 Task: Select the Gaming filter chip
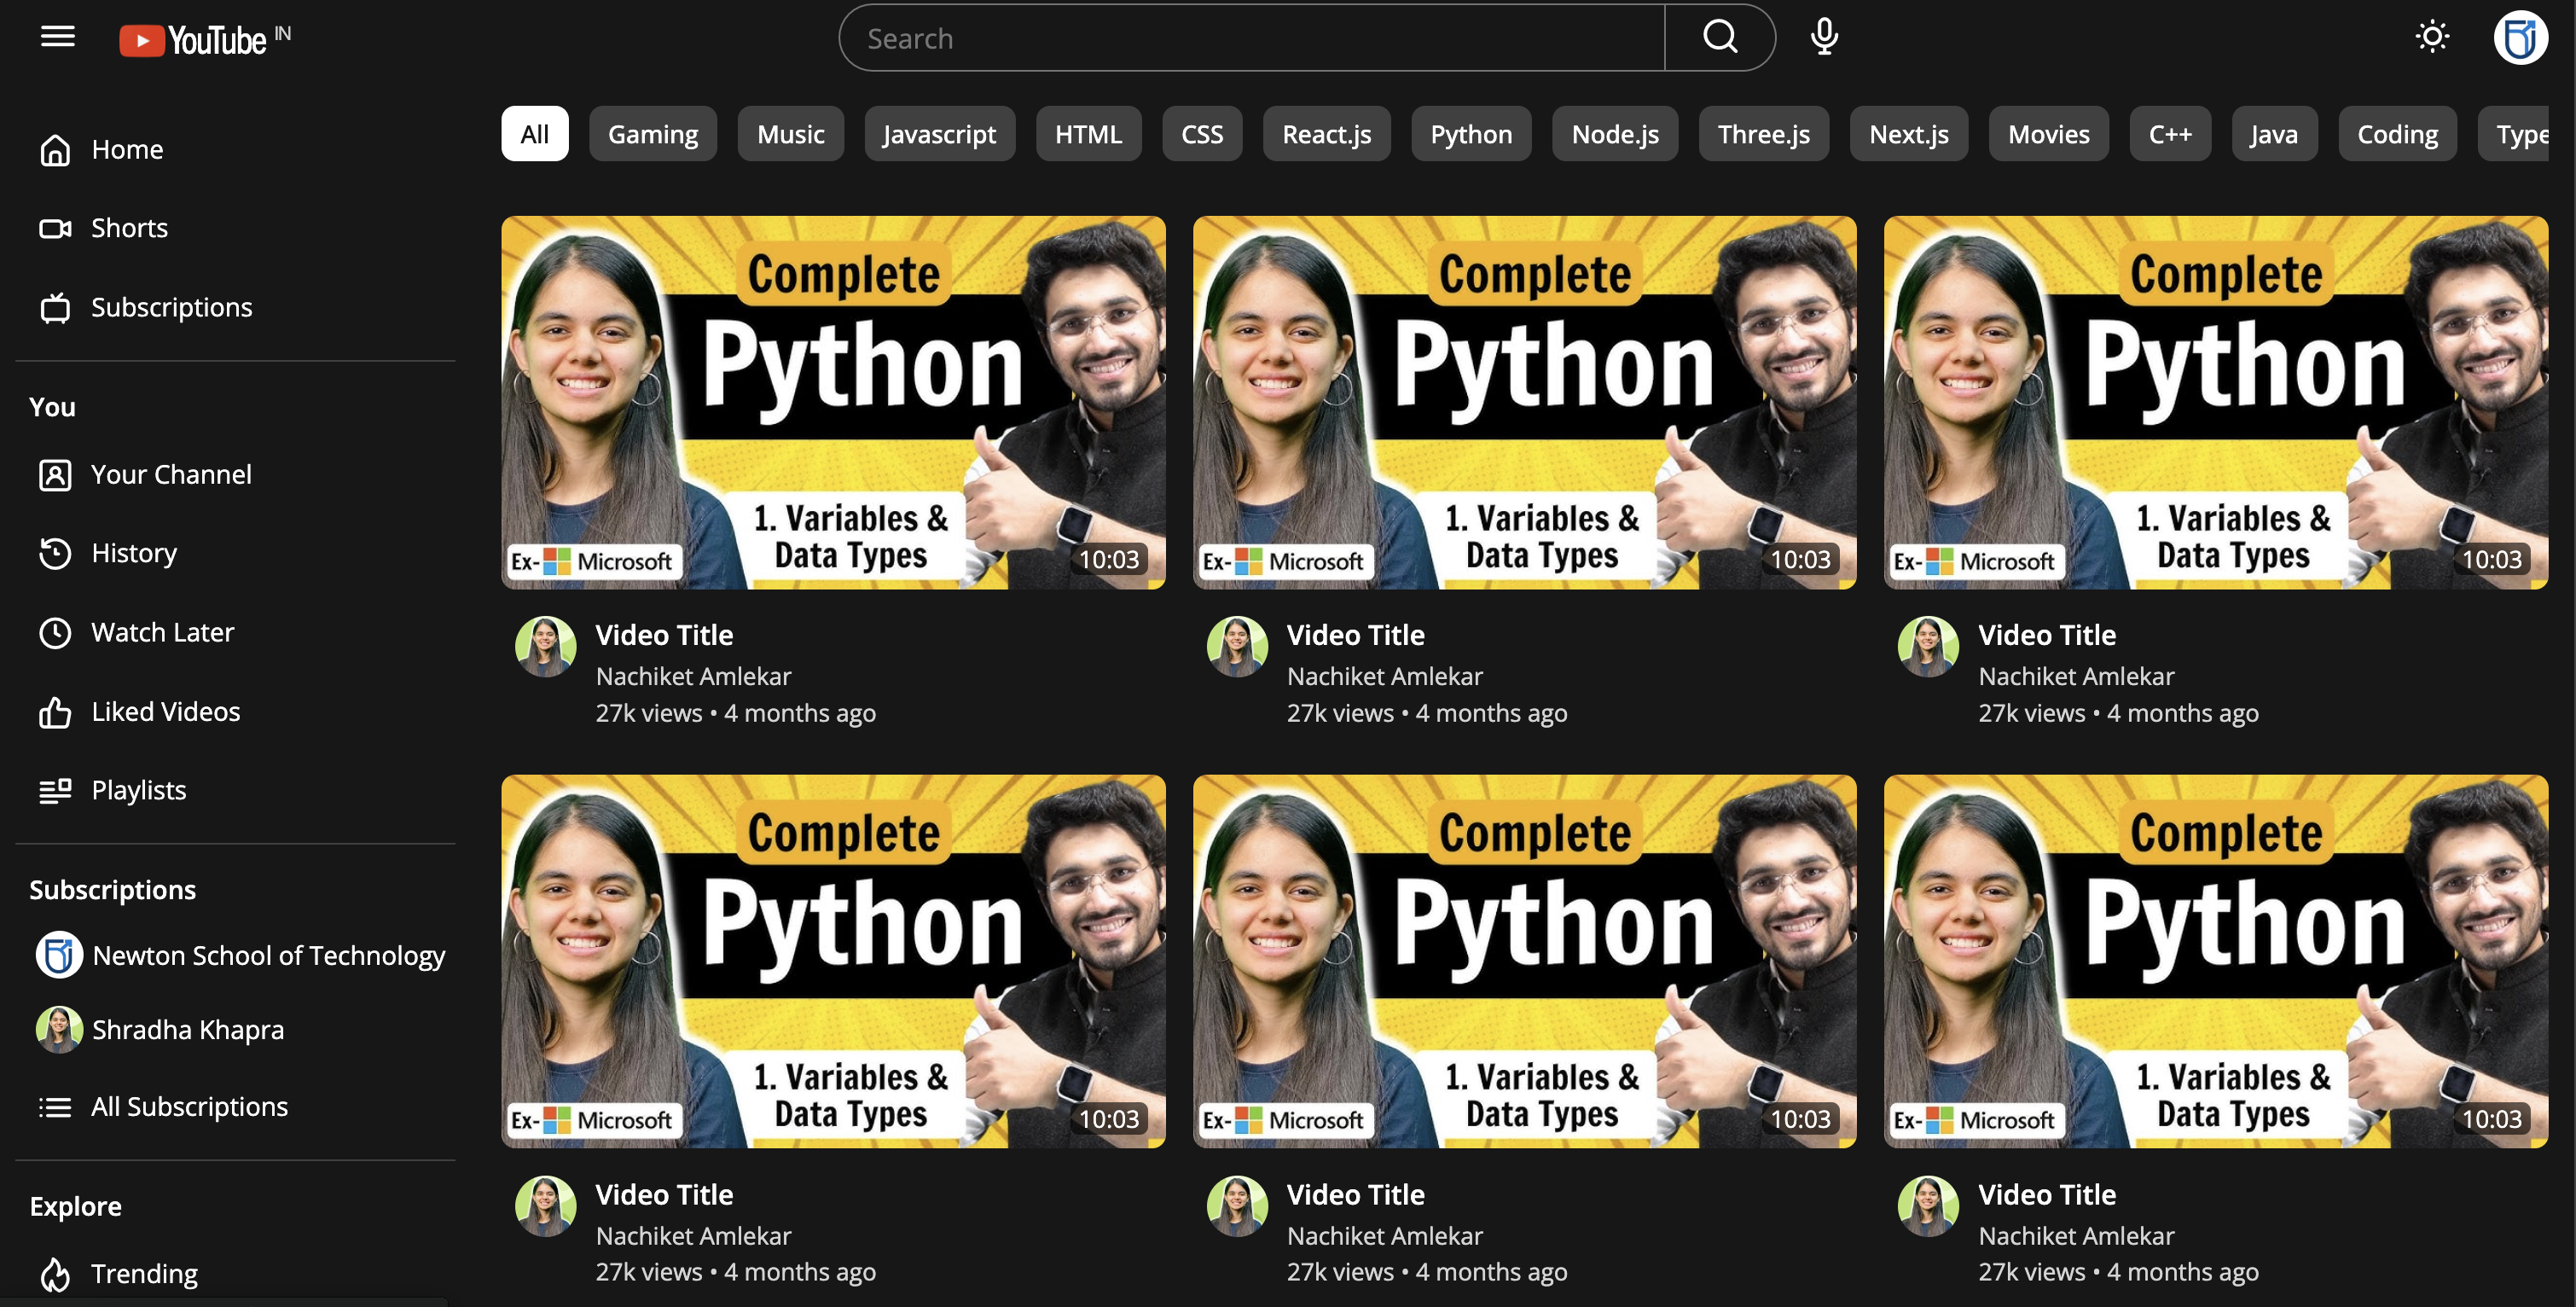click(x=652, y=134)
